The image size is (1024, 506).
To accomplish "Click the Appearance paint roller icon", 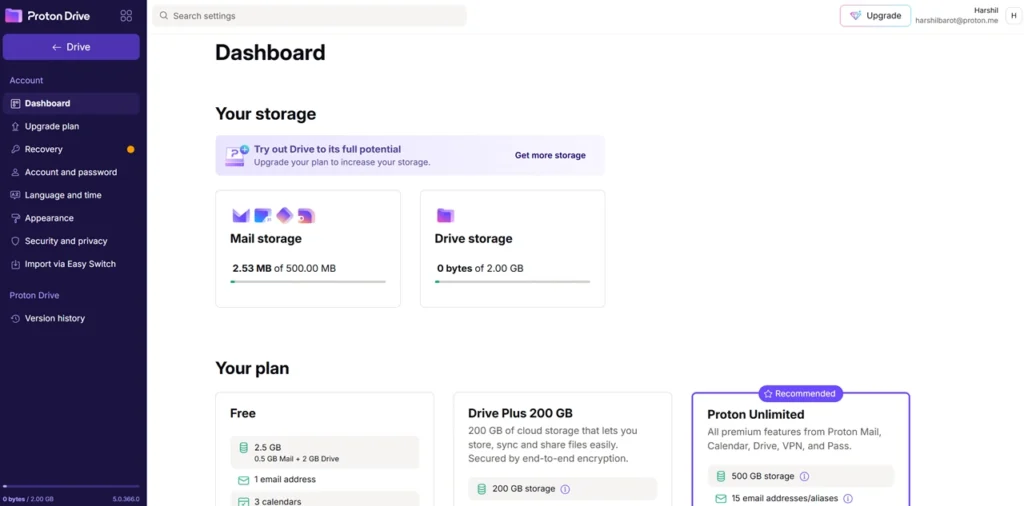I will (x=16, y=218).
